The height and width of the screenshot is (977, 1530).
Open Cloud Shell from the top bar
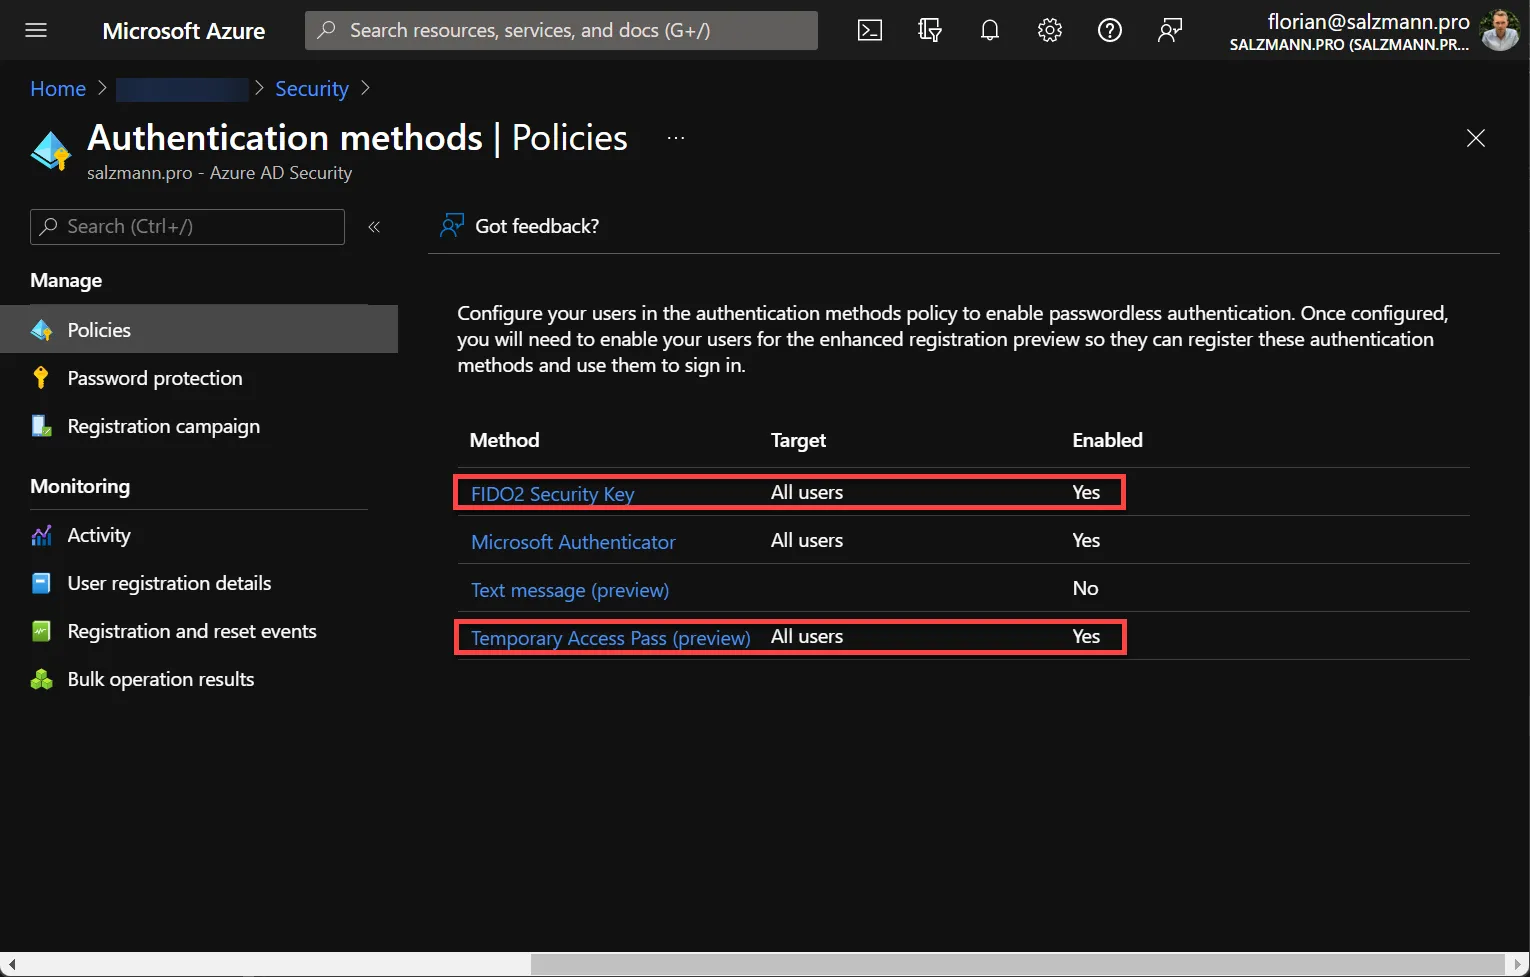870,30
